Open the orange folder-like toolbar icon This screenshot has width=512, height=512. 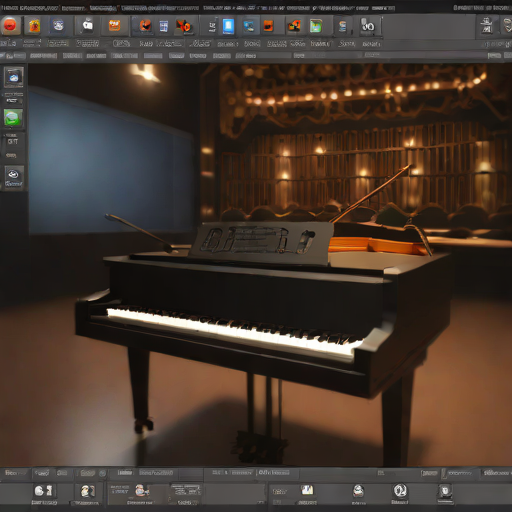tap(114, 25)
